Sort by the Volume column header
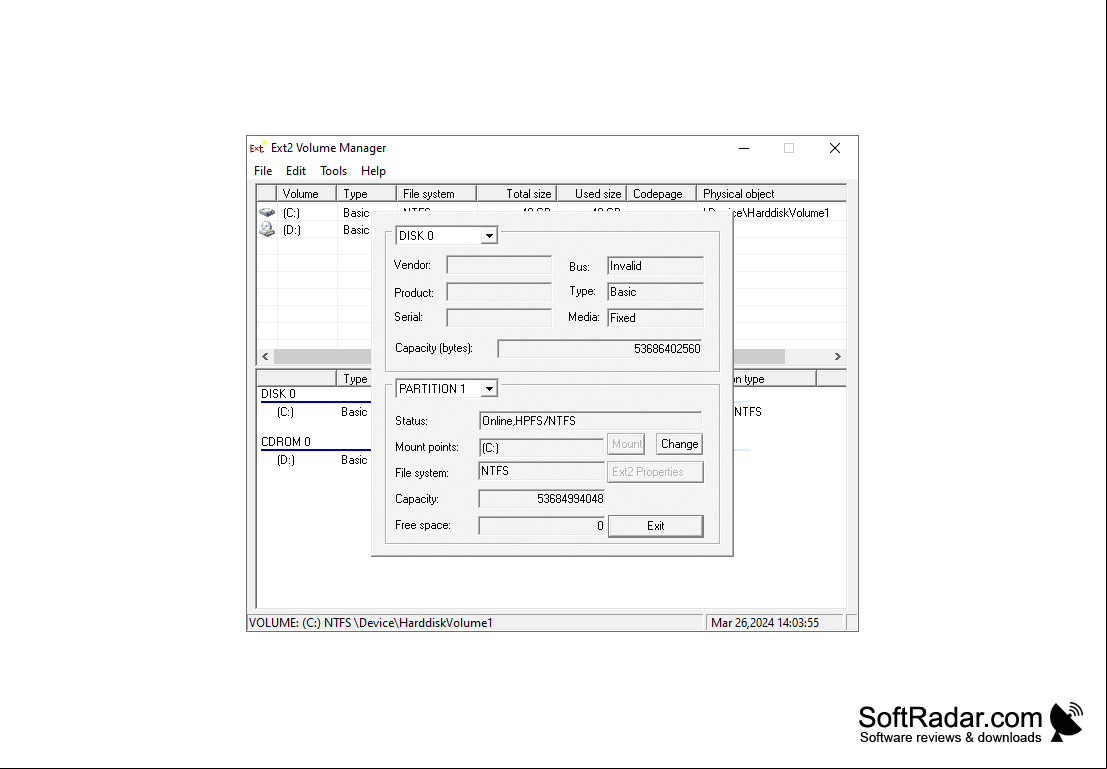The image size is (1107, 769). [306, 193]
